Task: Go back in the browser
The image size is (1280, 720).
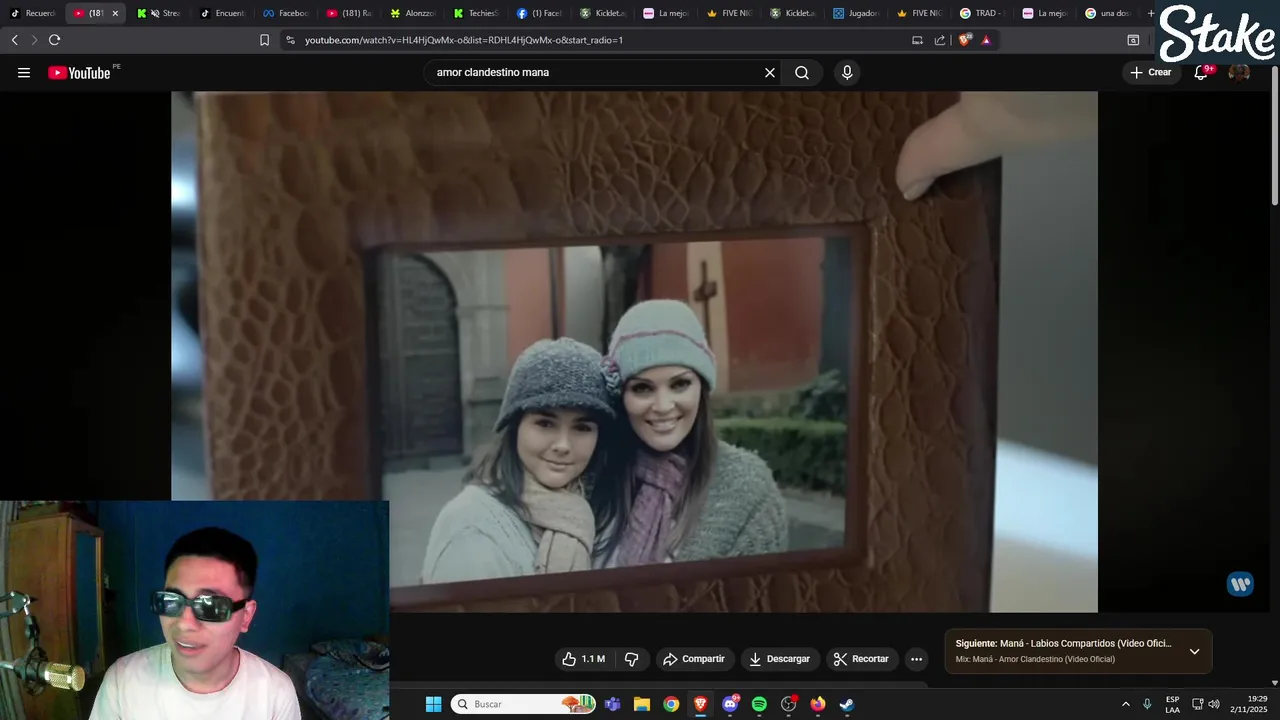Action: click(x=14, y=40)
